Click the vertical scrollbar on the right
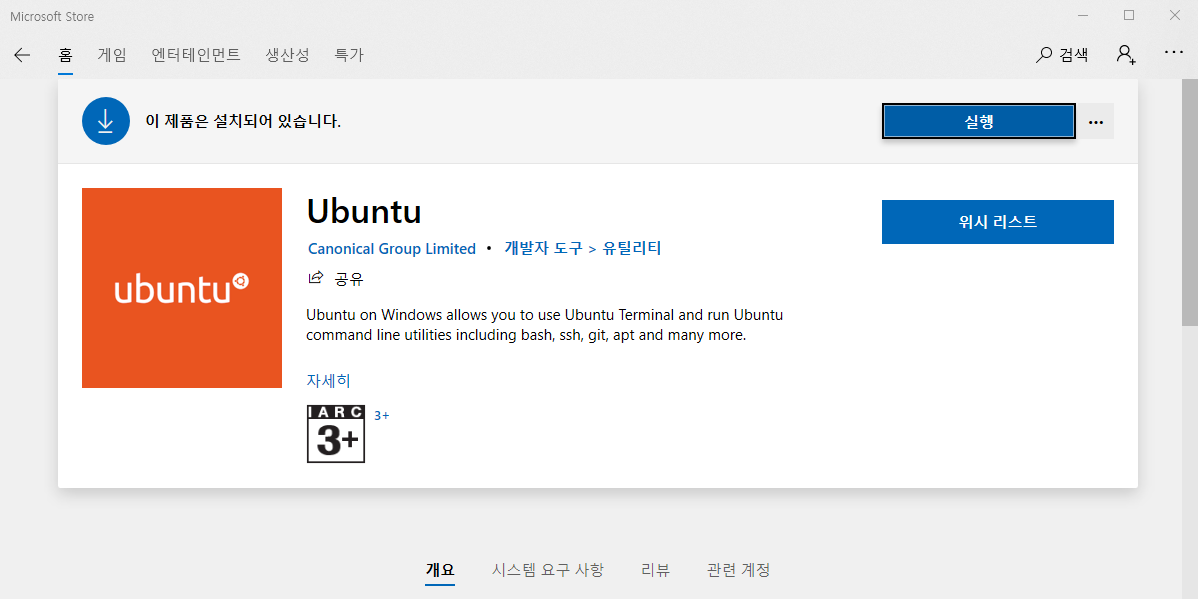The image size is (1198, 599). pos(1190,201)
